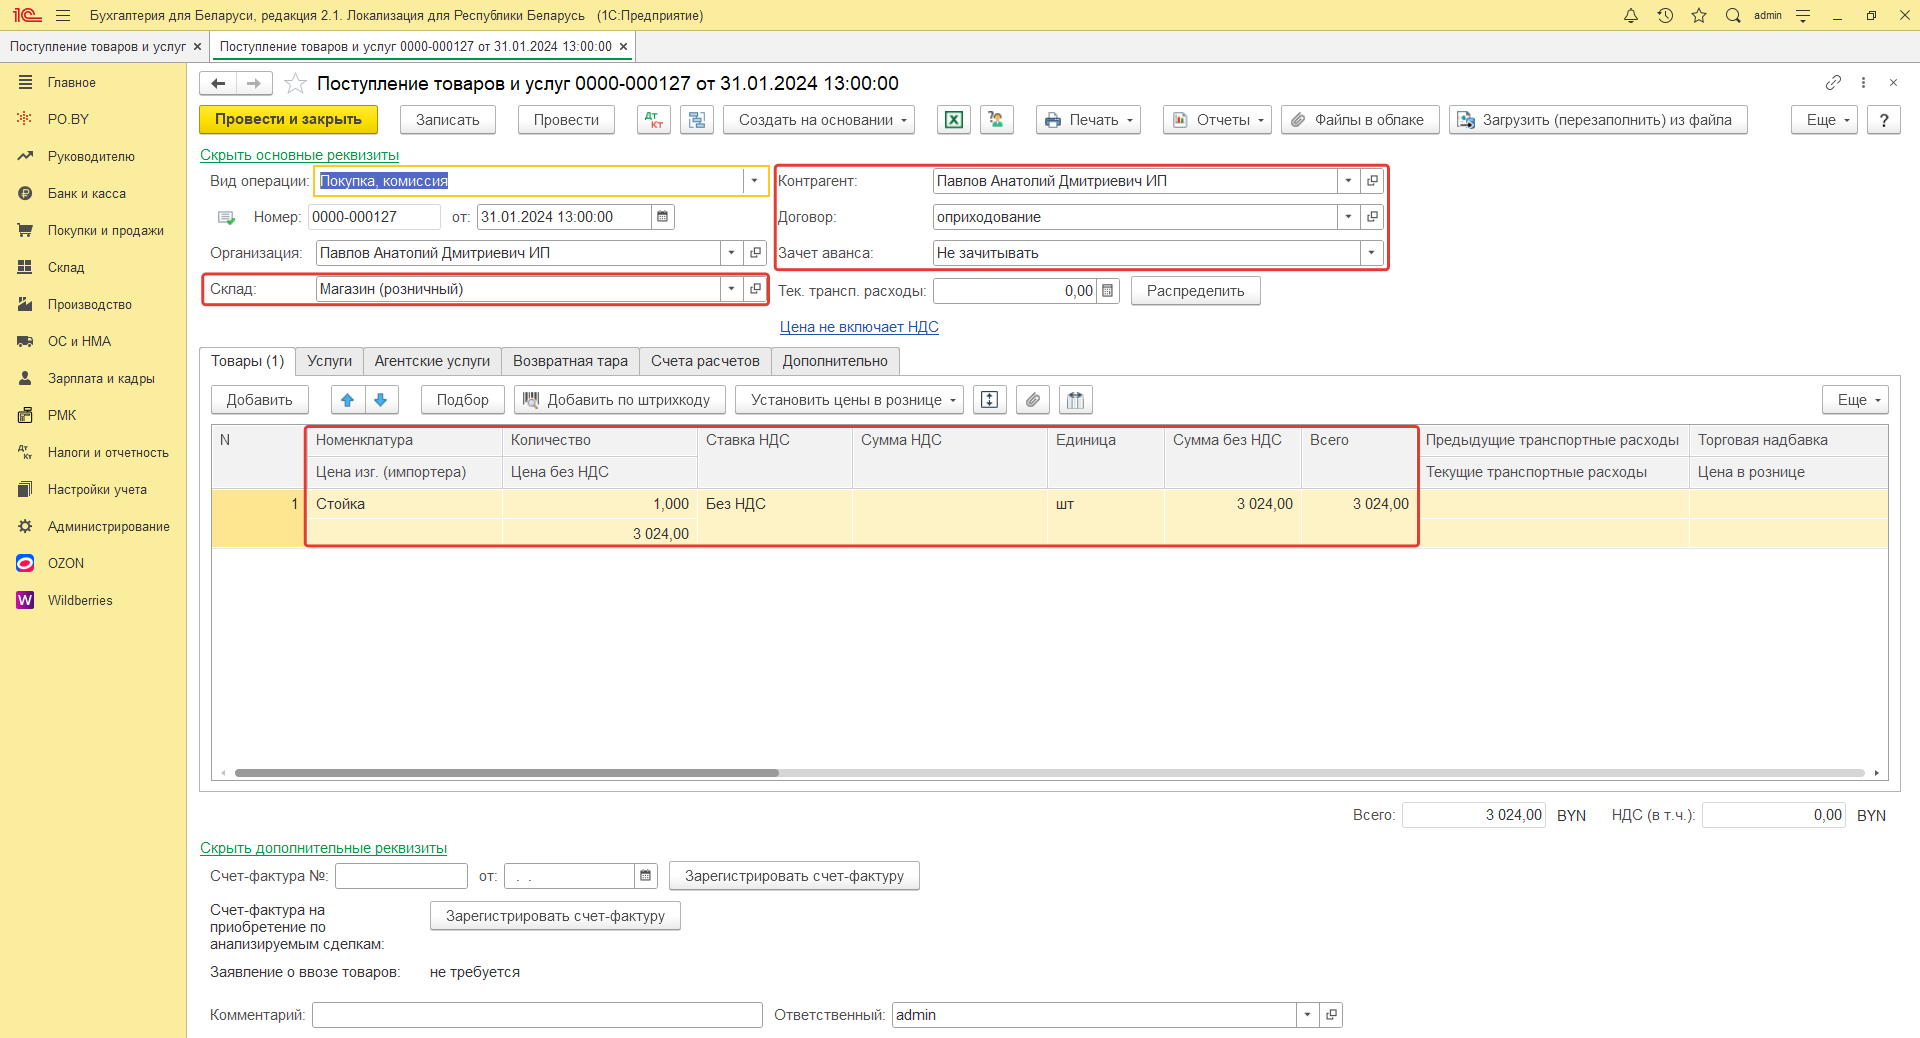
Task: Open the notifications bell icon
Action: pos(1631,15)
